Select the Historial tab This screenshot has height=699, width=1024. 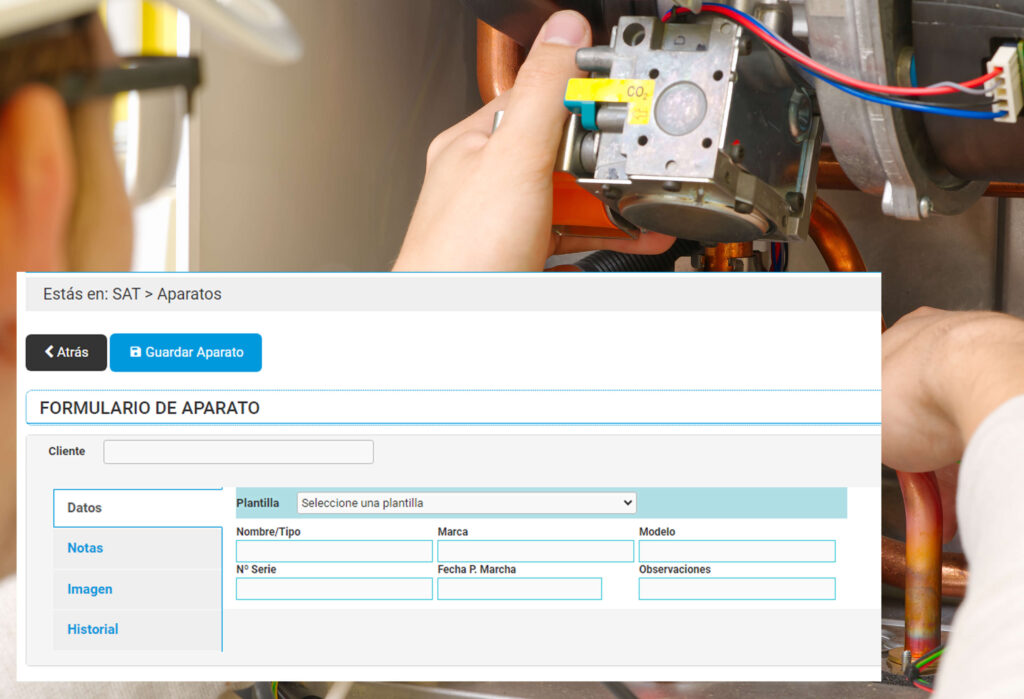(x=93, y=629)
